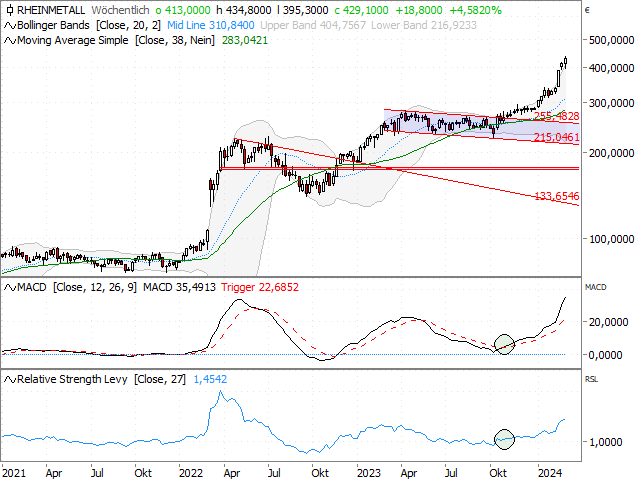
Task: Click the change value +18,8000
Action: pyautogui.click(x=419, y=10)
